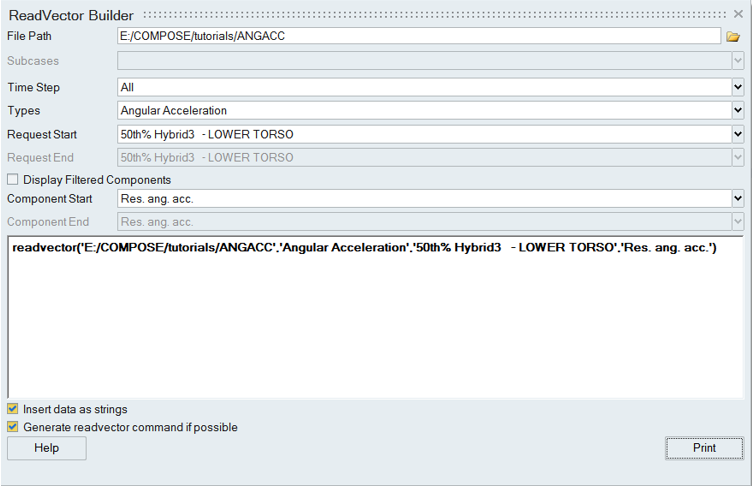Image resolution: width=752 pixels, height=486 pixels.
Task: Click the empty area of the command output box
Action: tap(375, 330)
